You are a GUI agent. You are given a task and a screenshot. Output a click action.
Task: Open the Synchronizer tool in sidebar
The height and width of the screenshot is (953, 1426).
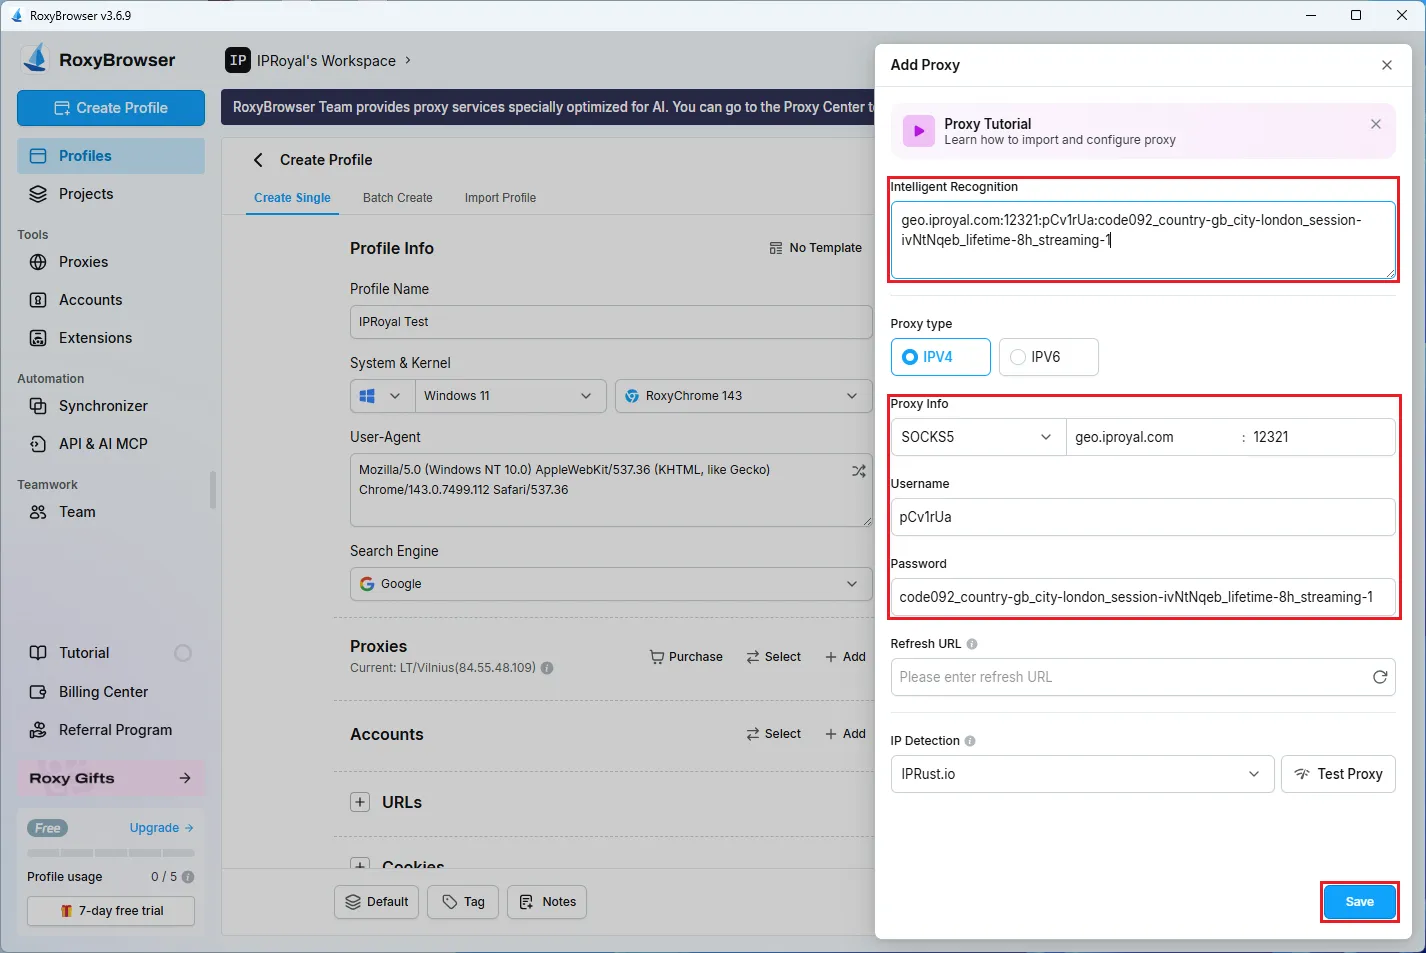click(102, 406)
